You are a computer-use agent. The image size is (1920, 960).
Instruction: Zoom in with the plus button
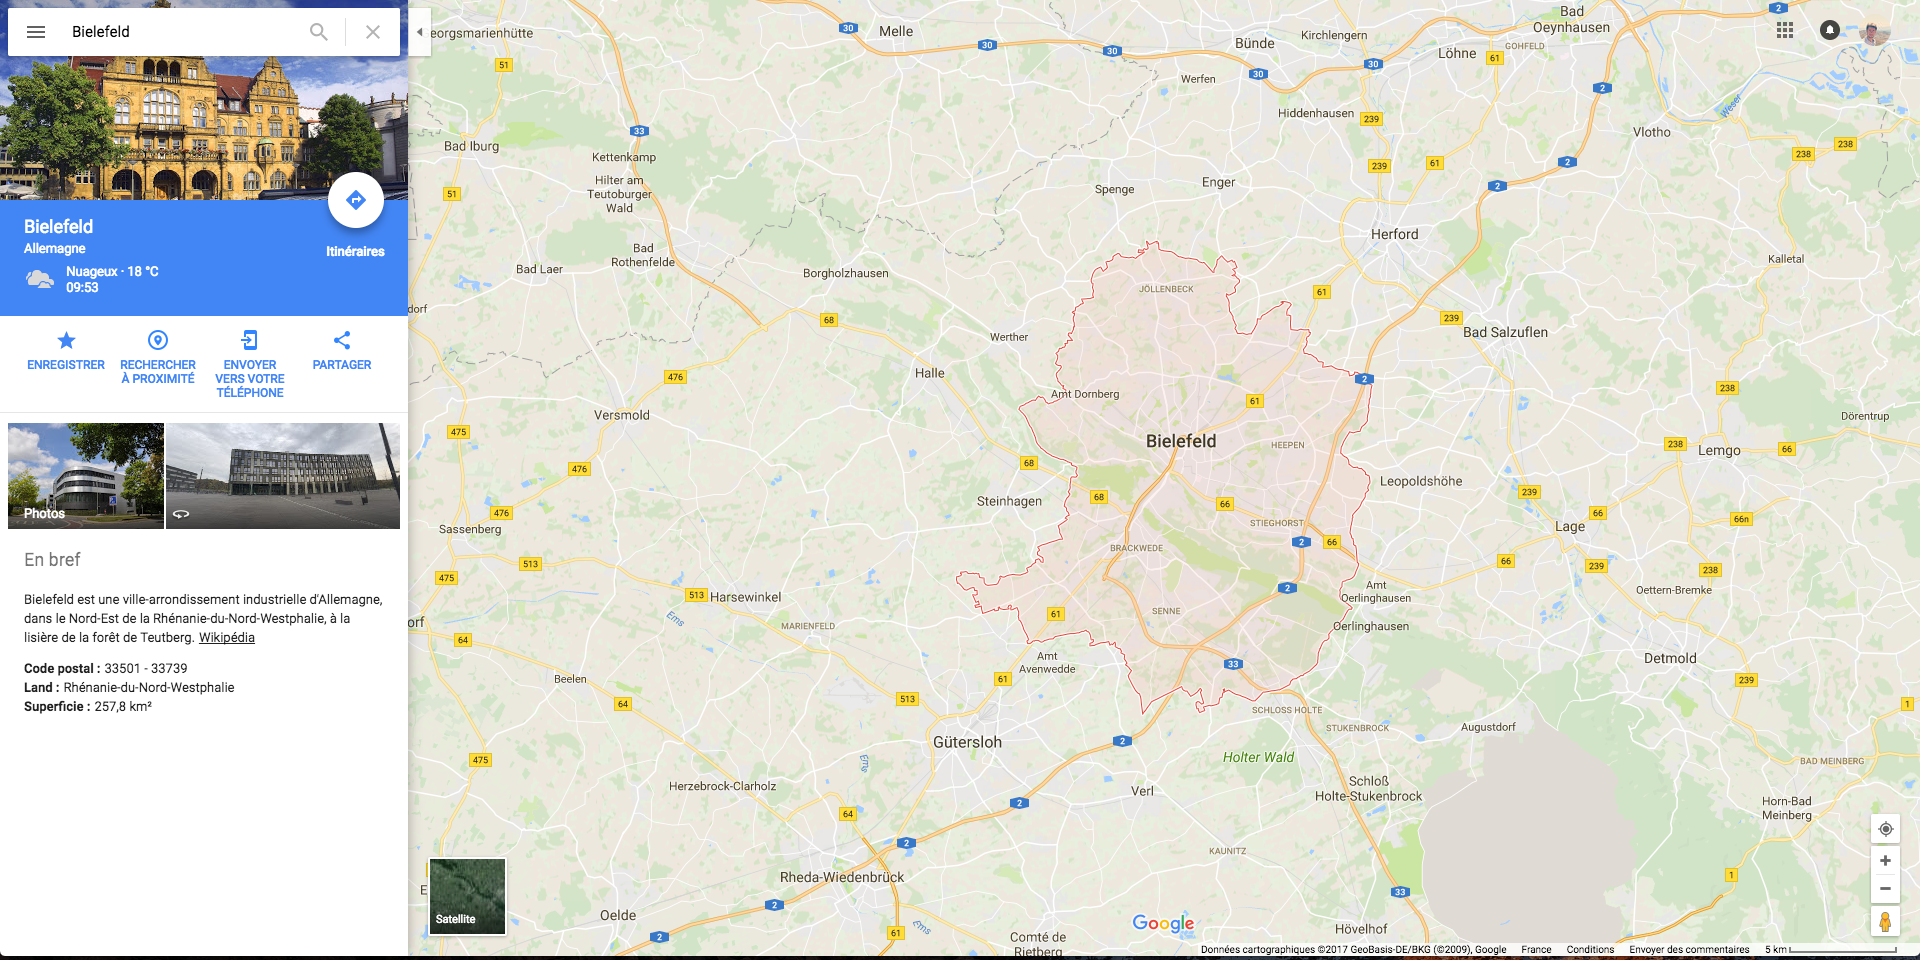click(1886, 861)
